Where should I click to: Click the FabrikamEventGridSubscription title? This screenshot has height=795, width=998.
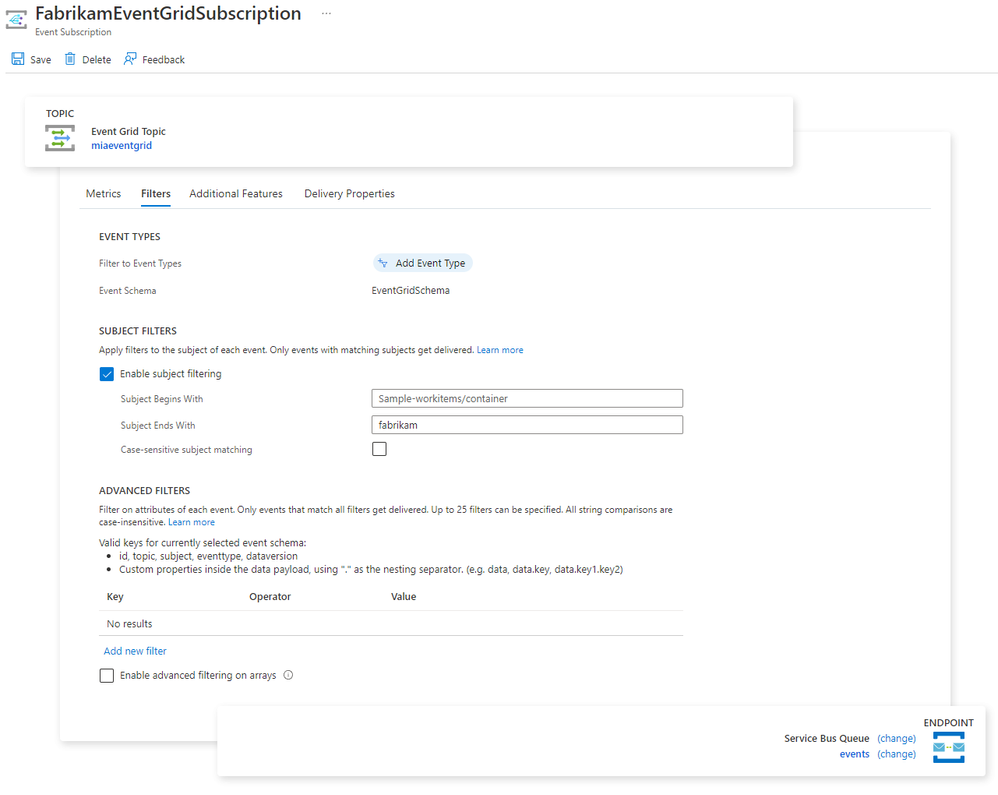click(x=168, y=13)
